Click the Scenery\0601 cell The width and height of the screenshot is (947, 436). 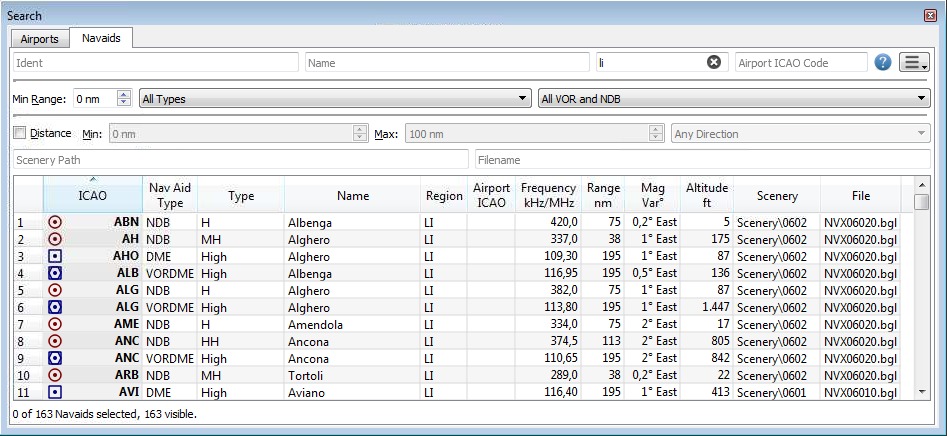click(x=777, y=392)
